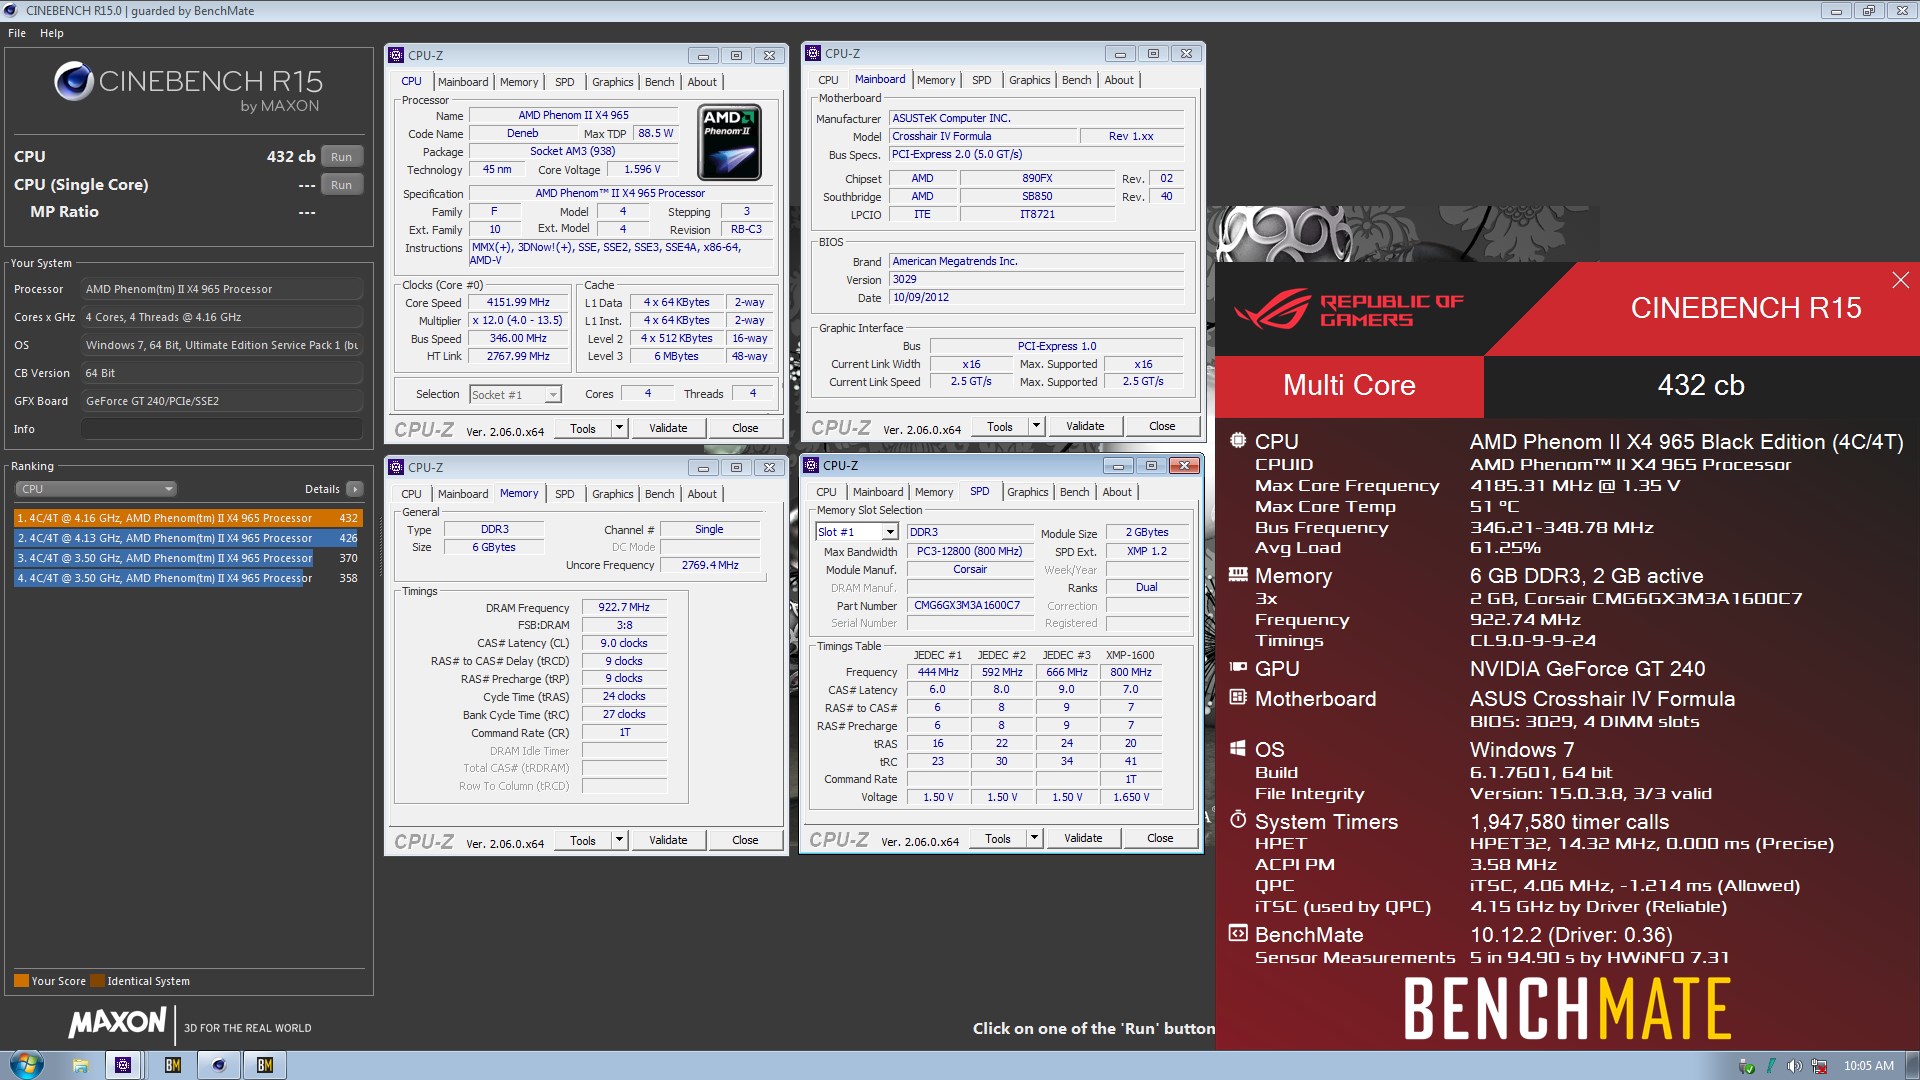Expand Tools arrow in CPU-Z Memory window

click(x=619, y=840)
